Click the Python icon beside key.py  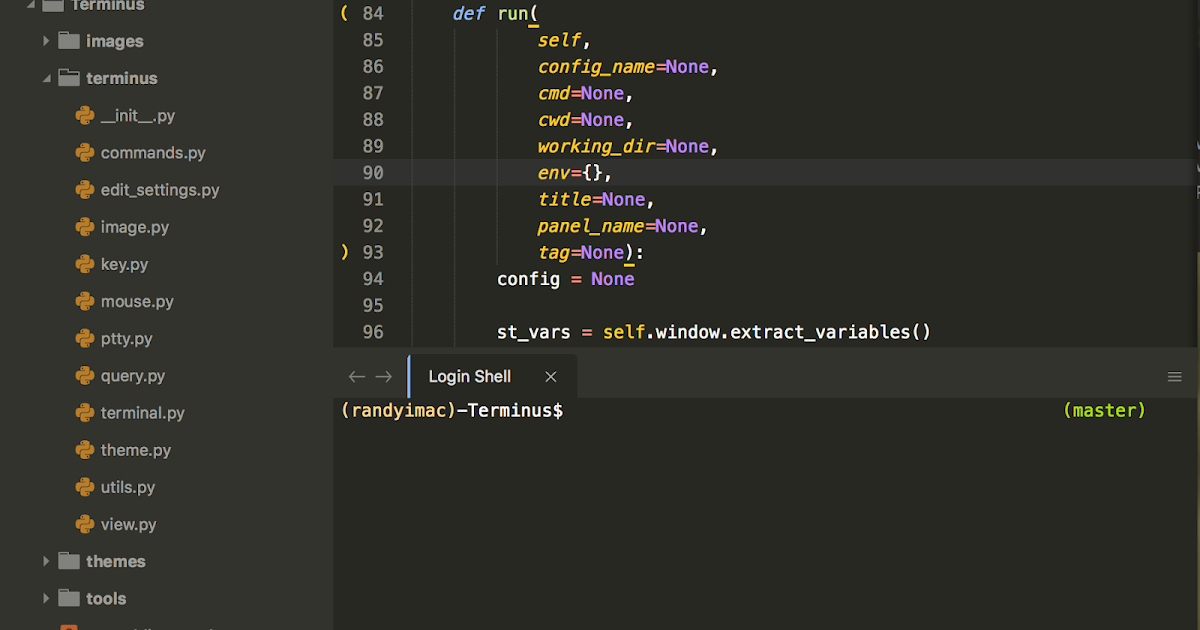point(85,264)
